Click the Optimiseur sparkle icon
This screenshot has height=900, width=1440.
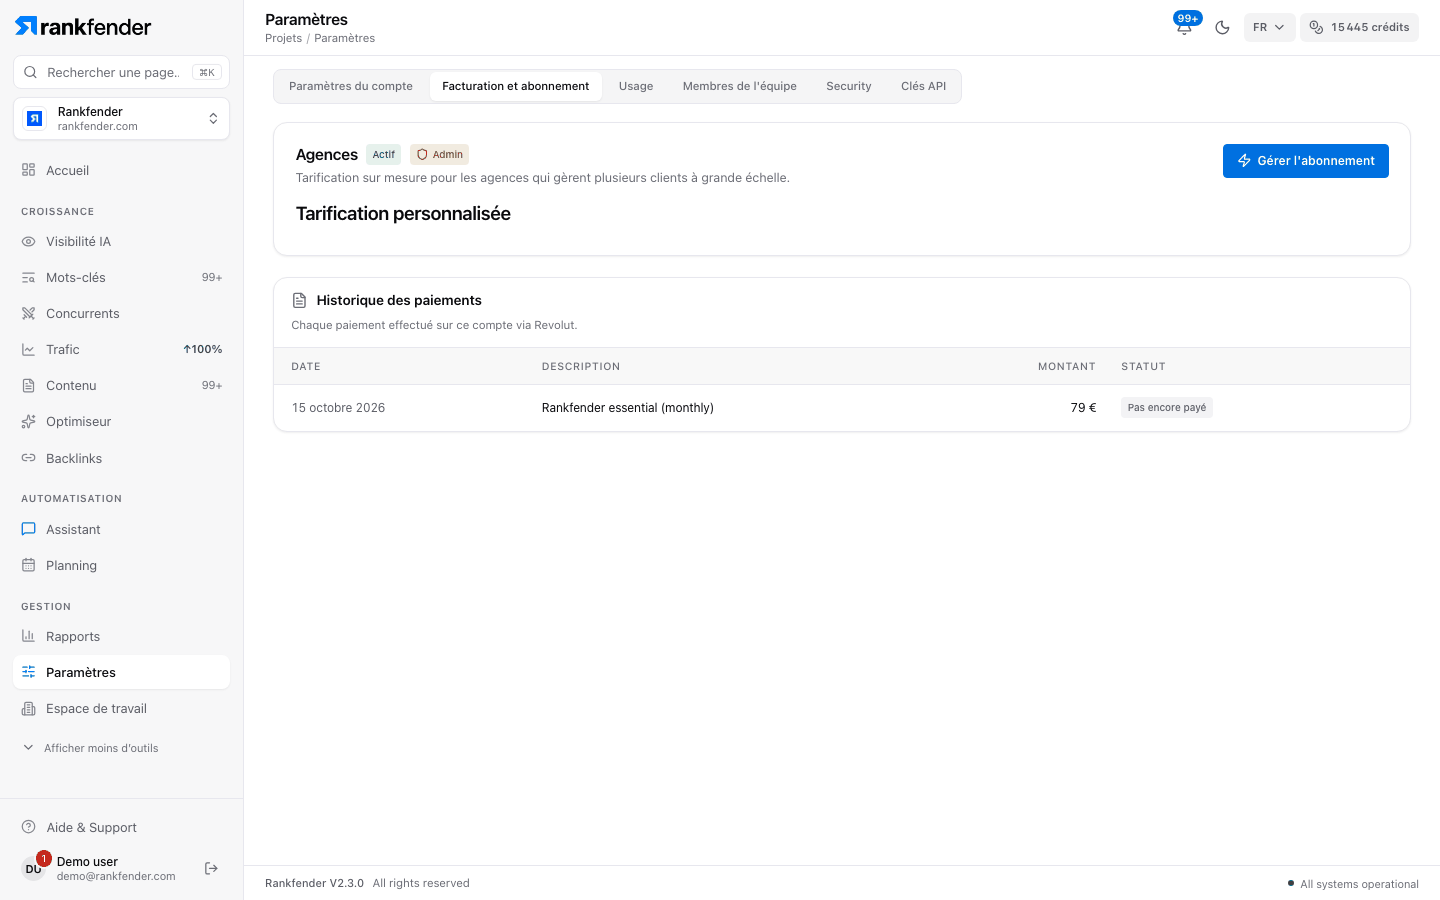click(x=28, y=421)
